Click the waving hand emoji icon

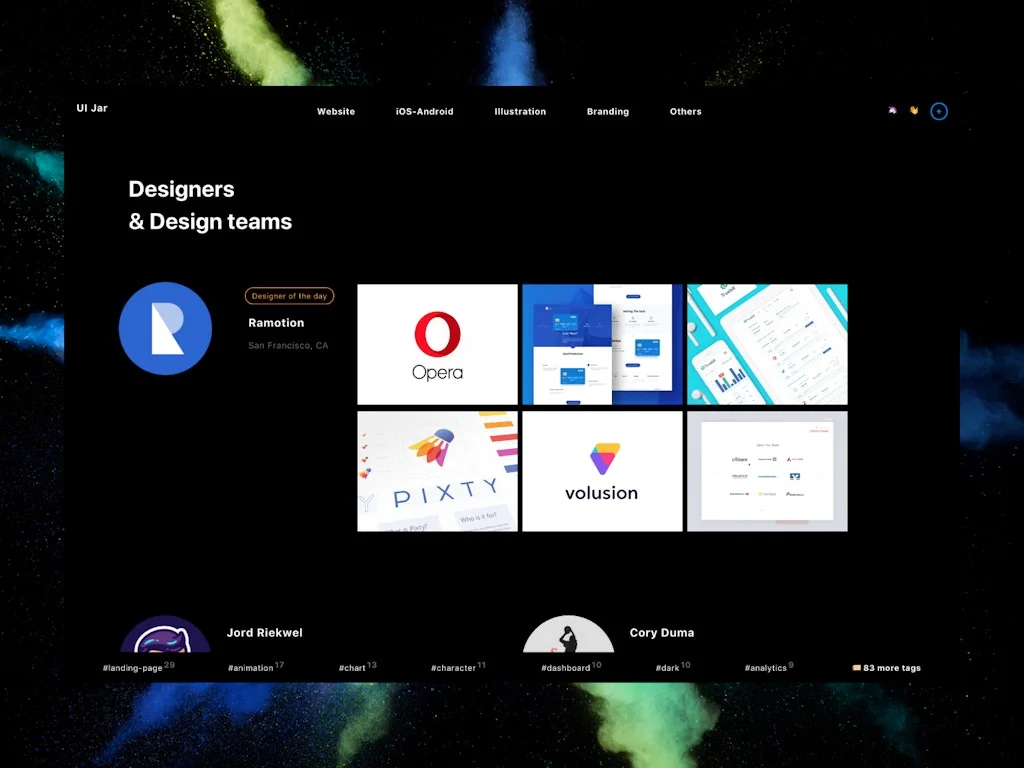click(913, 110)
